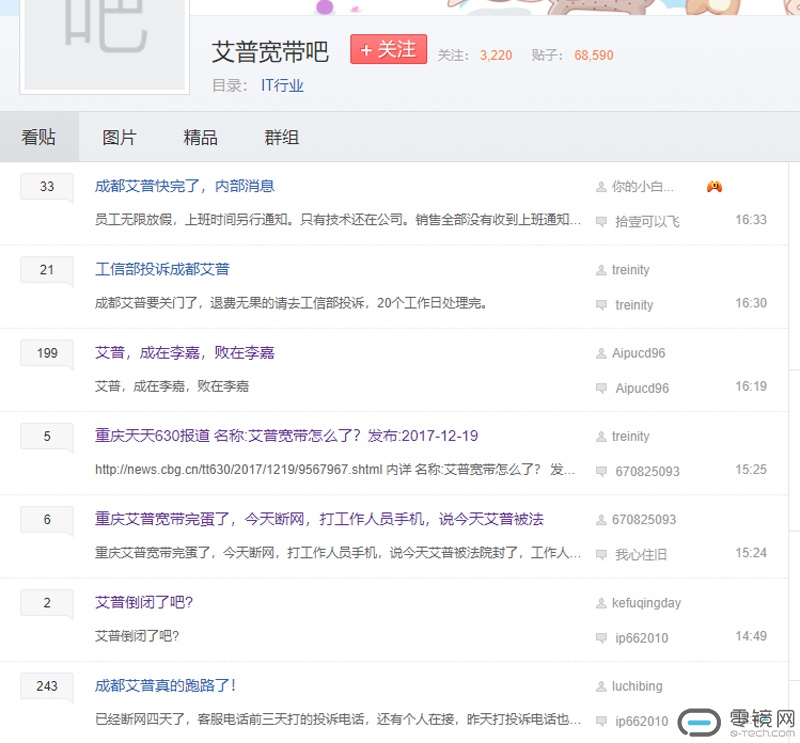
Task: Open thread 重庆艾普宽带完蛋了，今天断网
Action: 319,519
